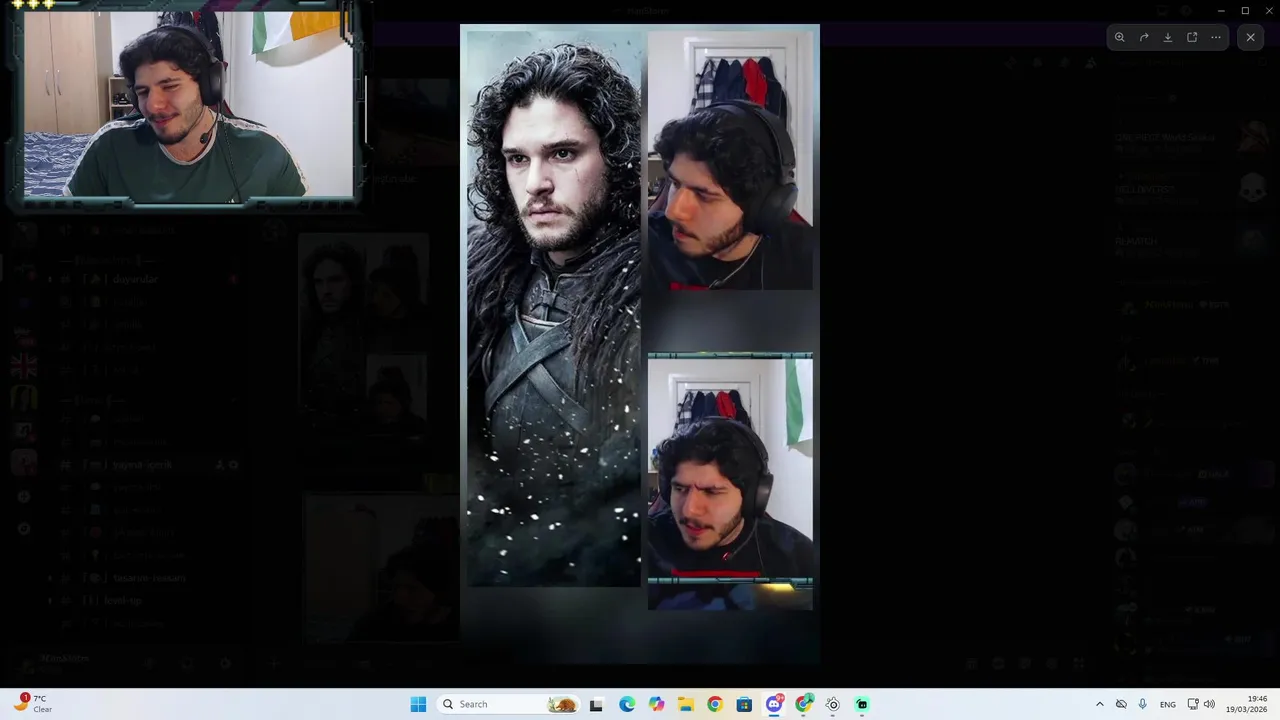This screenshot has height=720, width=1280.
Task: Open the green app icon in the taskbar
Action: coord(862,704)
